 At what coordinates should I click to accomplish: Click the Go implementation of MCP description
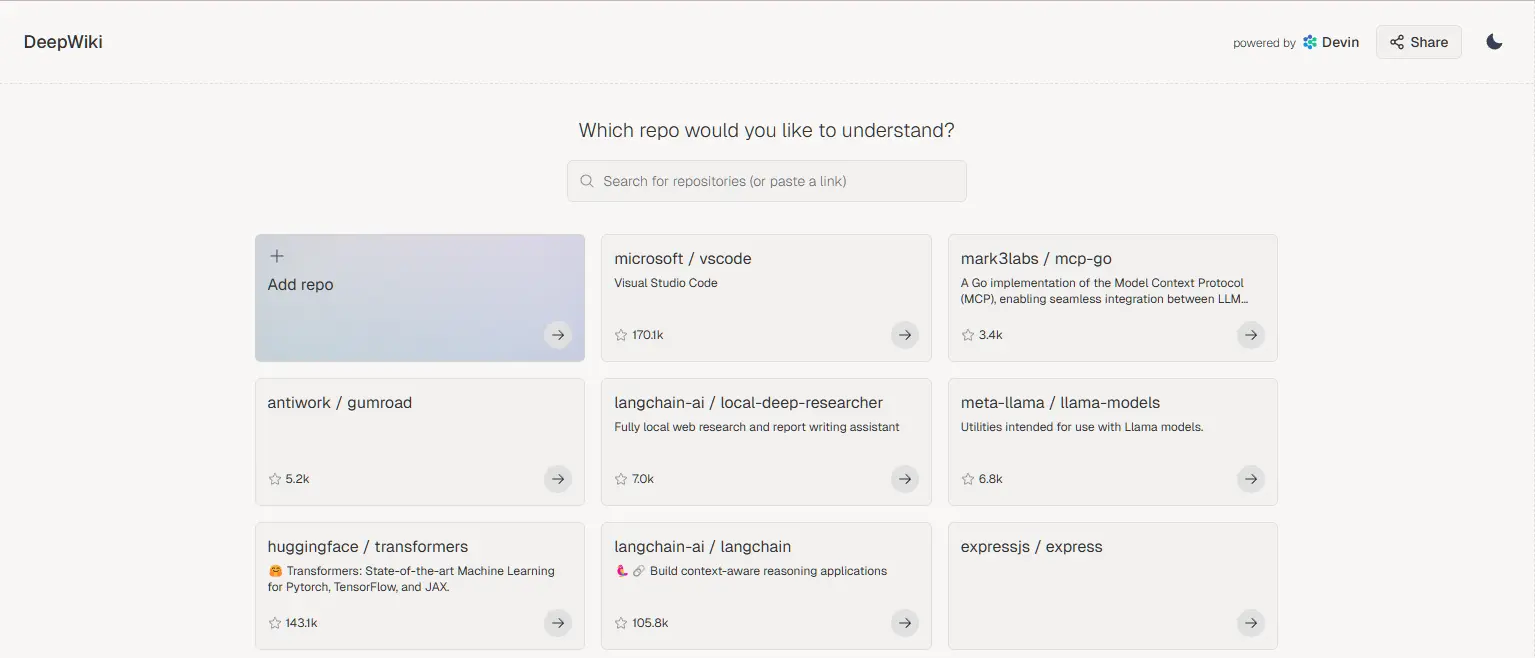[x=1104, y=291]
